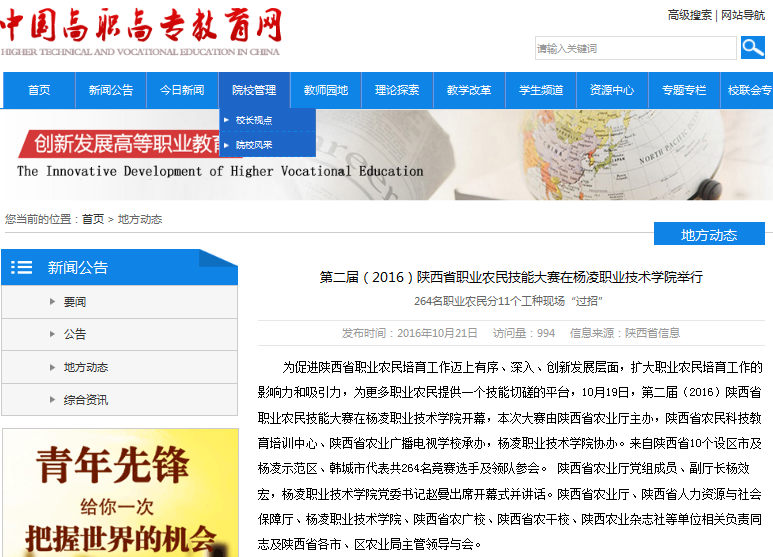The width and height of the screenshot is (773, 557).
Task: Select 地方动态 in the sidebar list
Action: 86,367
